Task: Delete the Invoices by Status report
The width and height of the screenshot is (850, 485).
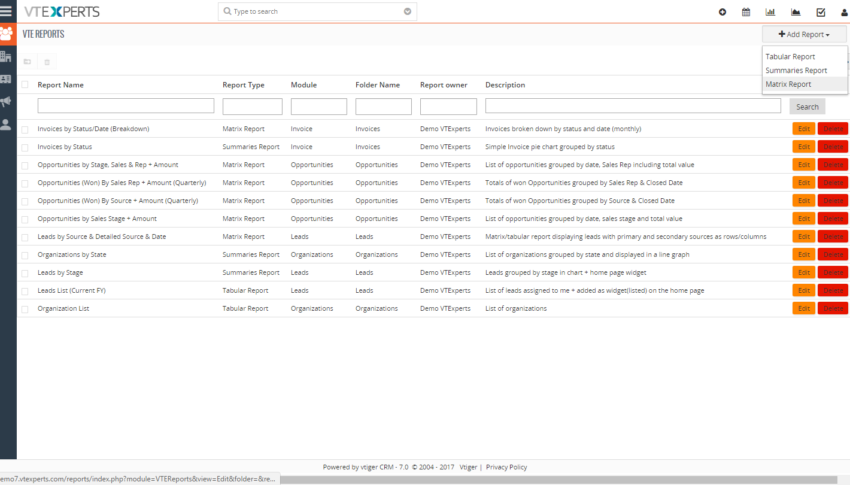Action: click(833, 147)
